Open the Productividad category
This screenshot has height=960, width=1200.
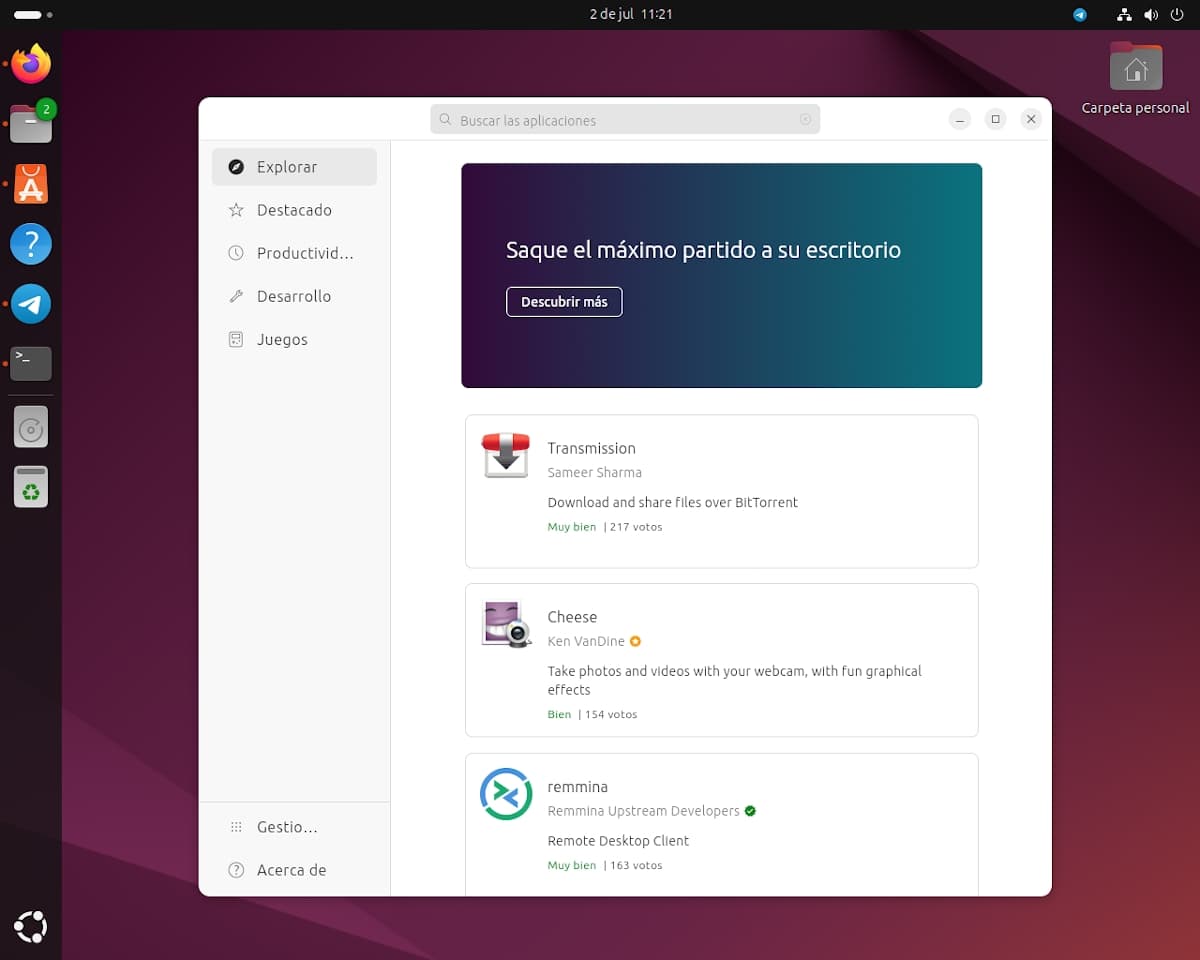pos(294,253)
